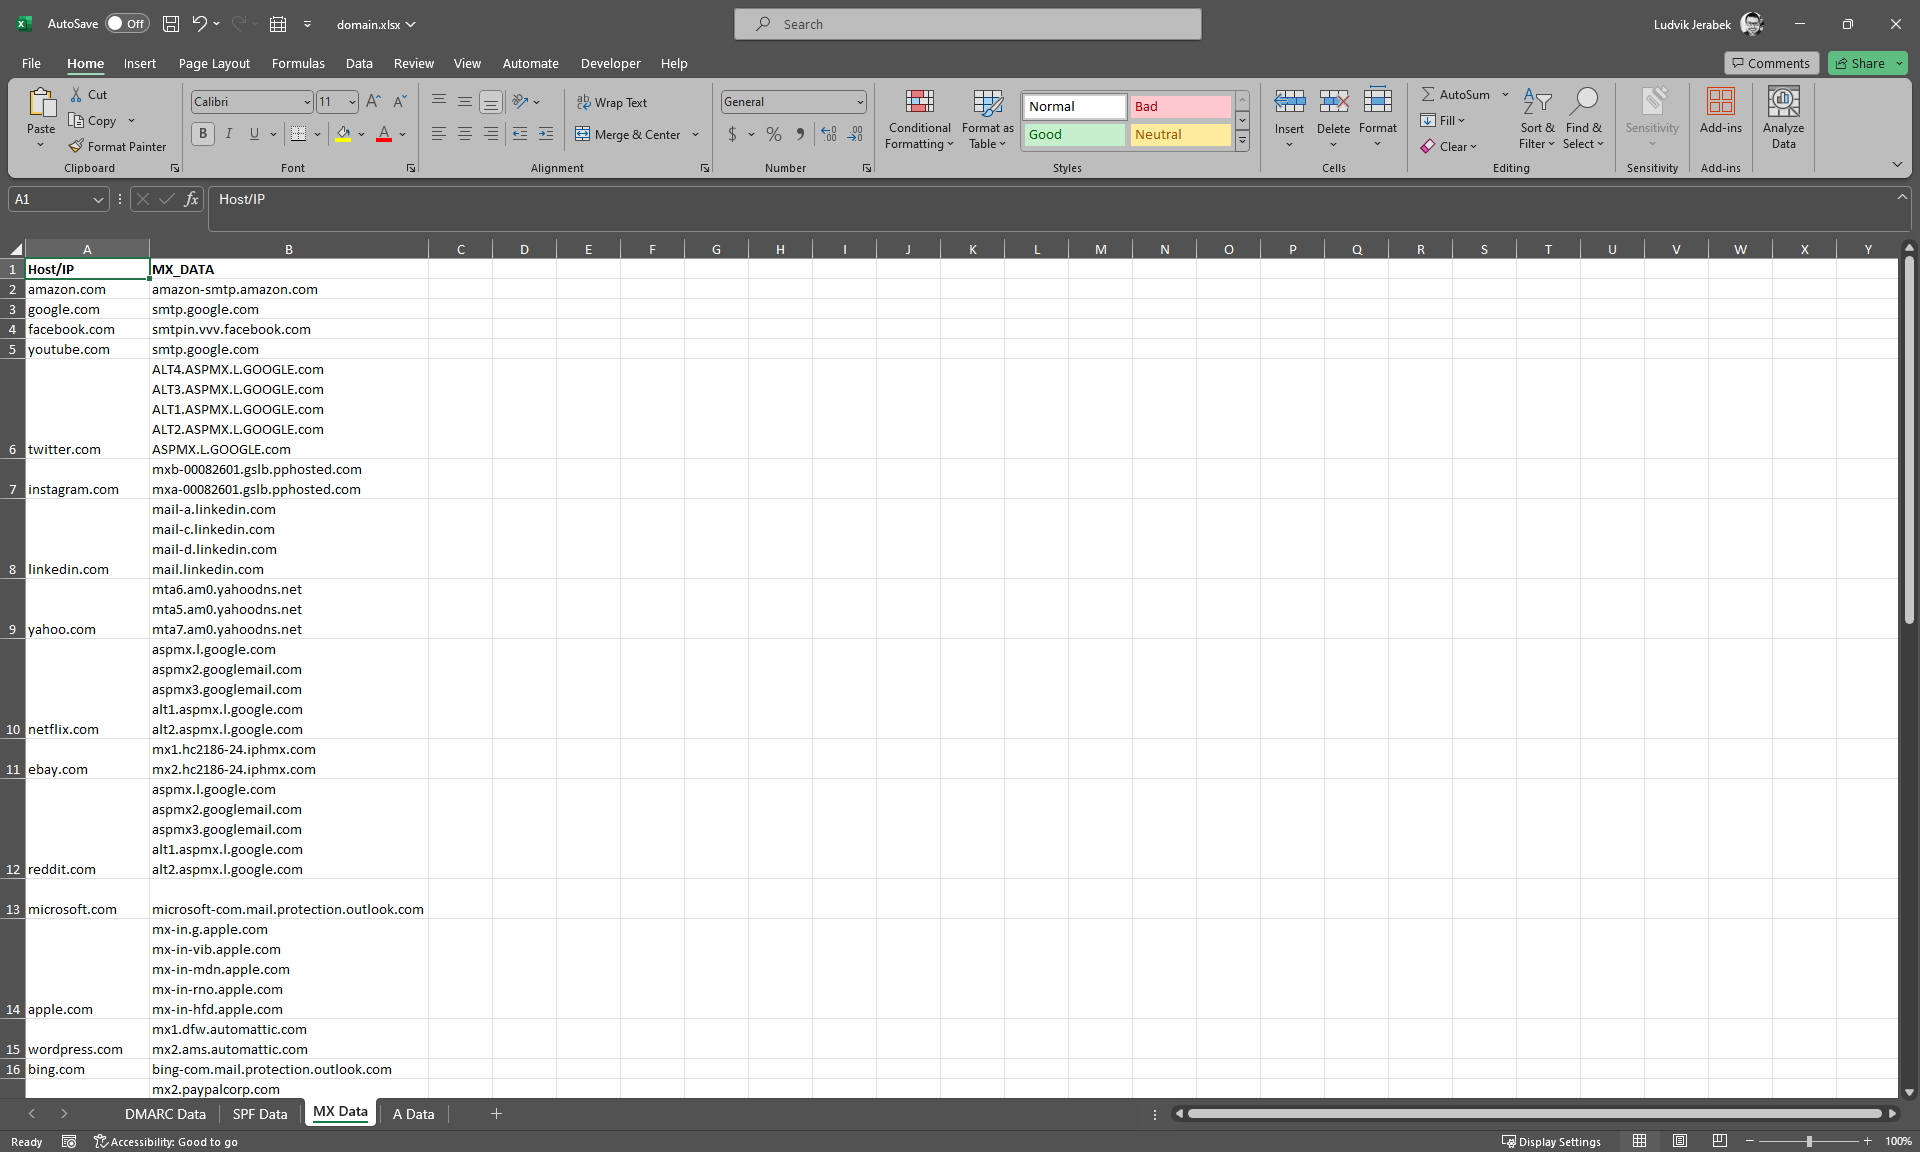Open Format as Table gallery

coord(988,119)
